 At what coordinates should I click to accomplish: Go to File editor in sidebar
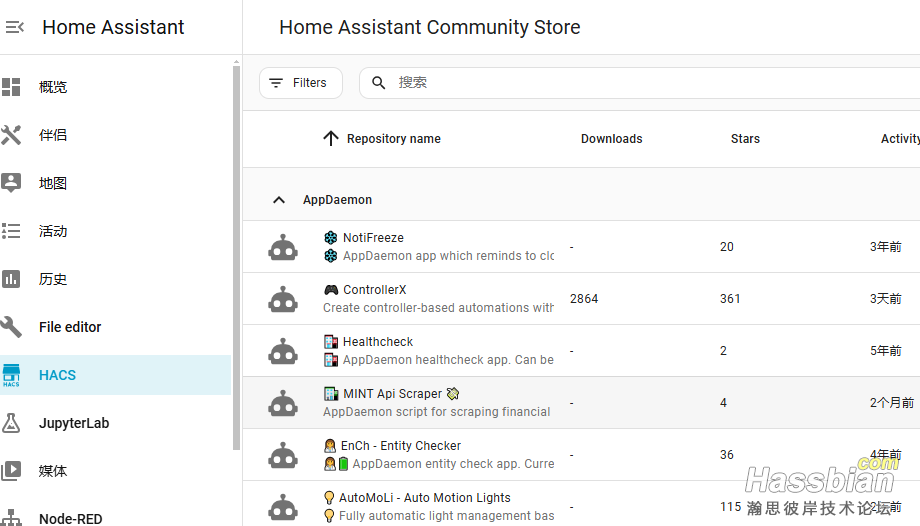(70, 327)
